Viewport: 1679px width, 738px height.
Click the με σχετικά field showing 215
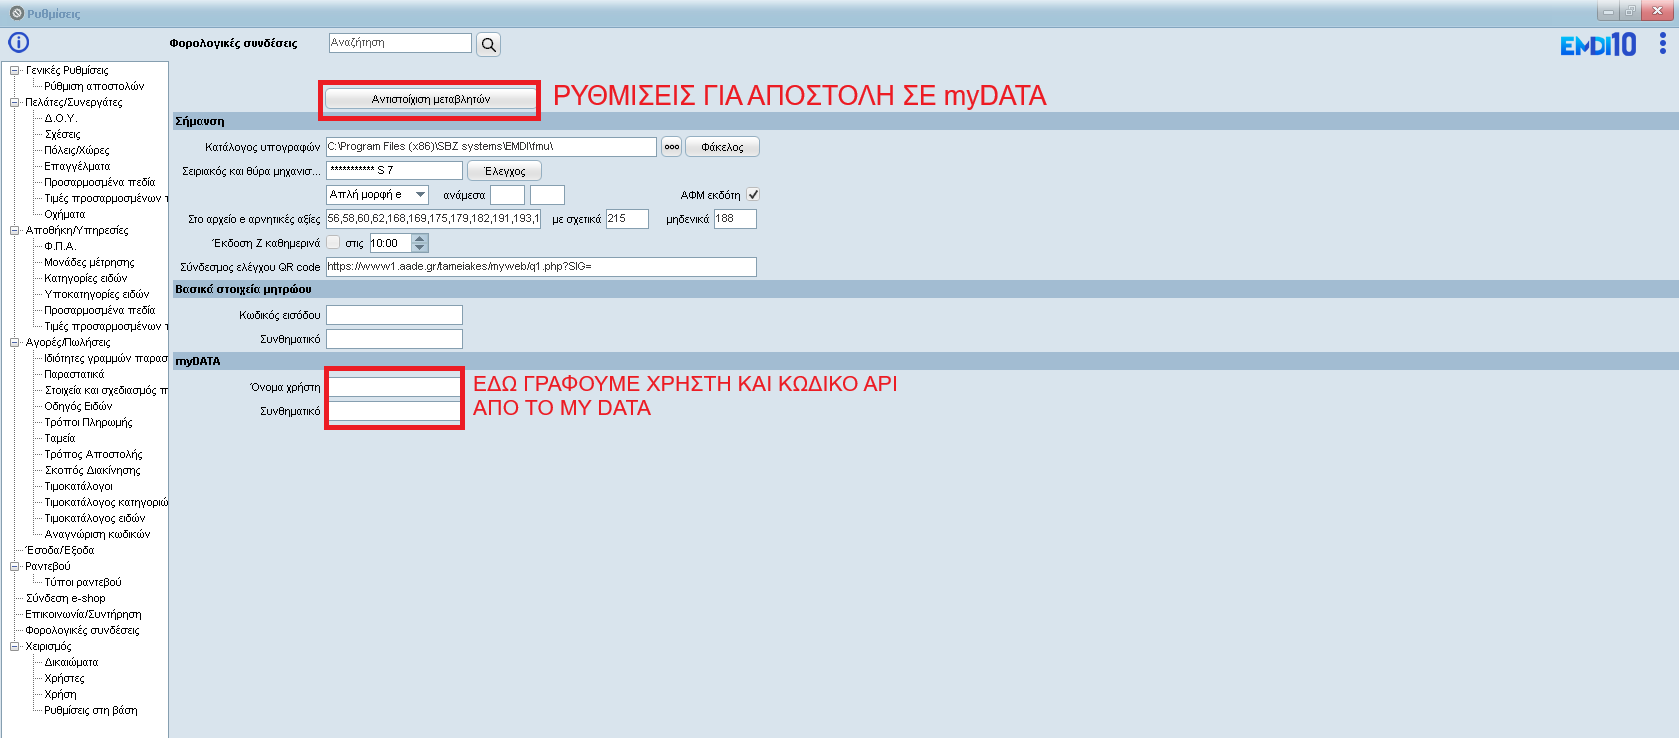coord(627,219)
